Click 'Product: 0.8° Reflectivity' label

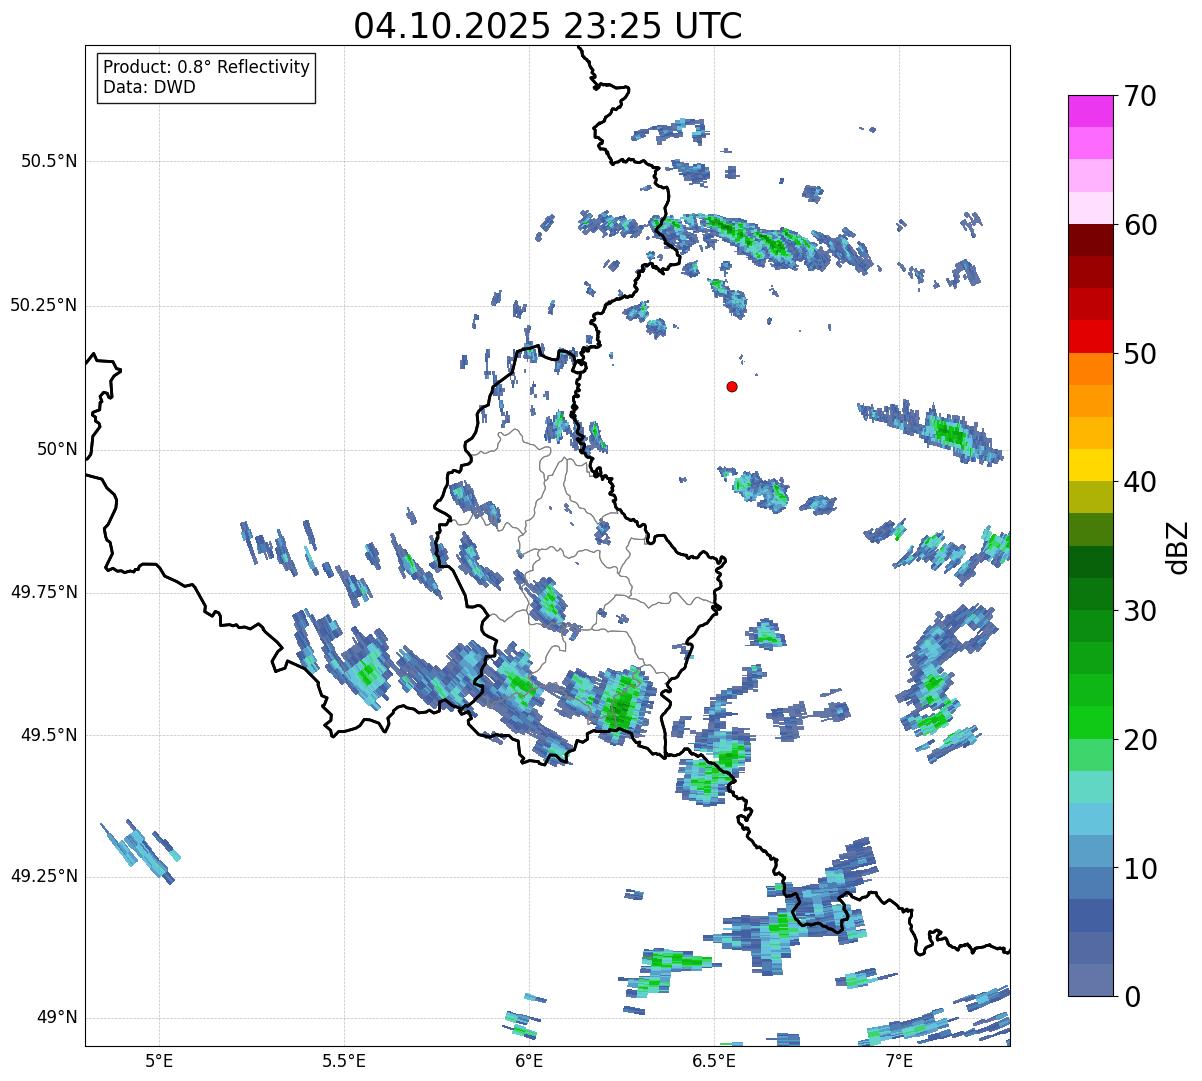[x=207, y=67]
